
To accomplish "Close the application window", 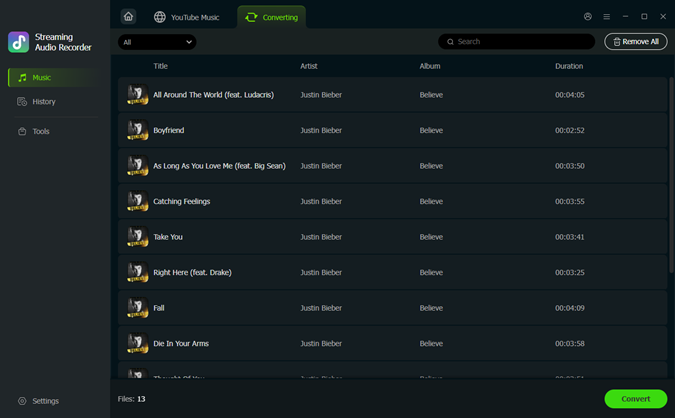I will [x=663, y=16].
